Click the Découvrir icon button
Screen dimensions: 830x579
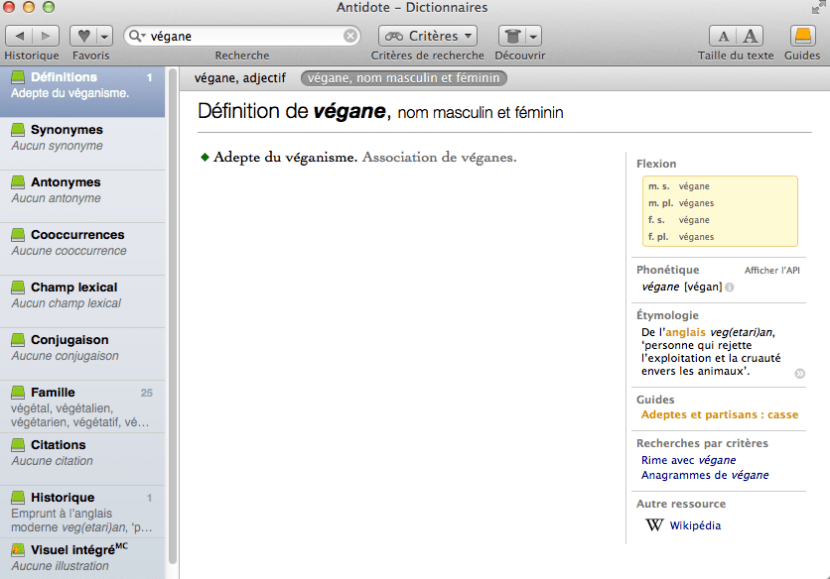click(x=512, y=36)
